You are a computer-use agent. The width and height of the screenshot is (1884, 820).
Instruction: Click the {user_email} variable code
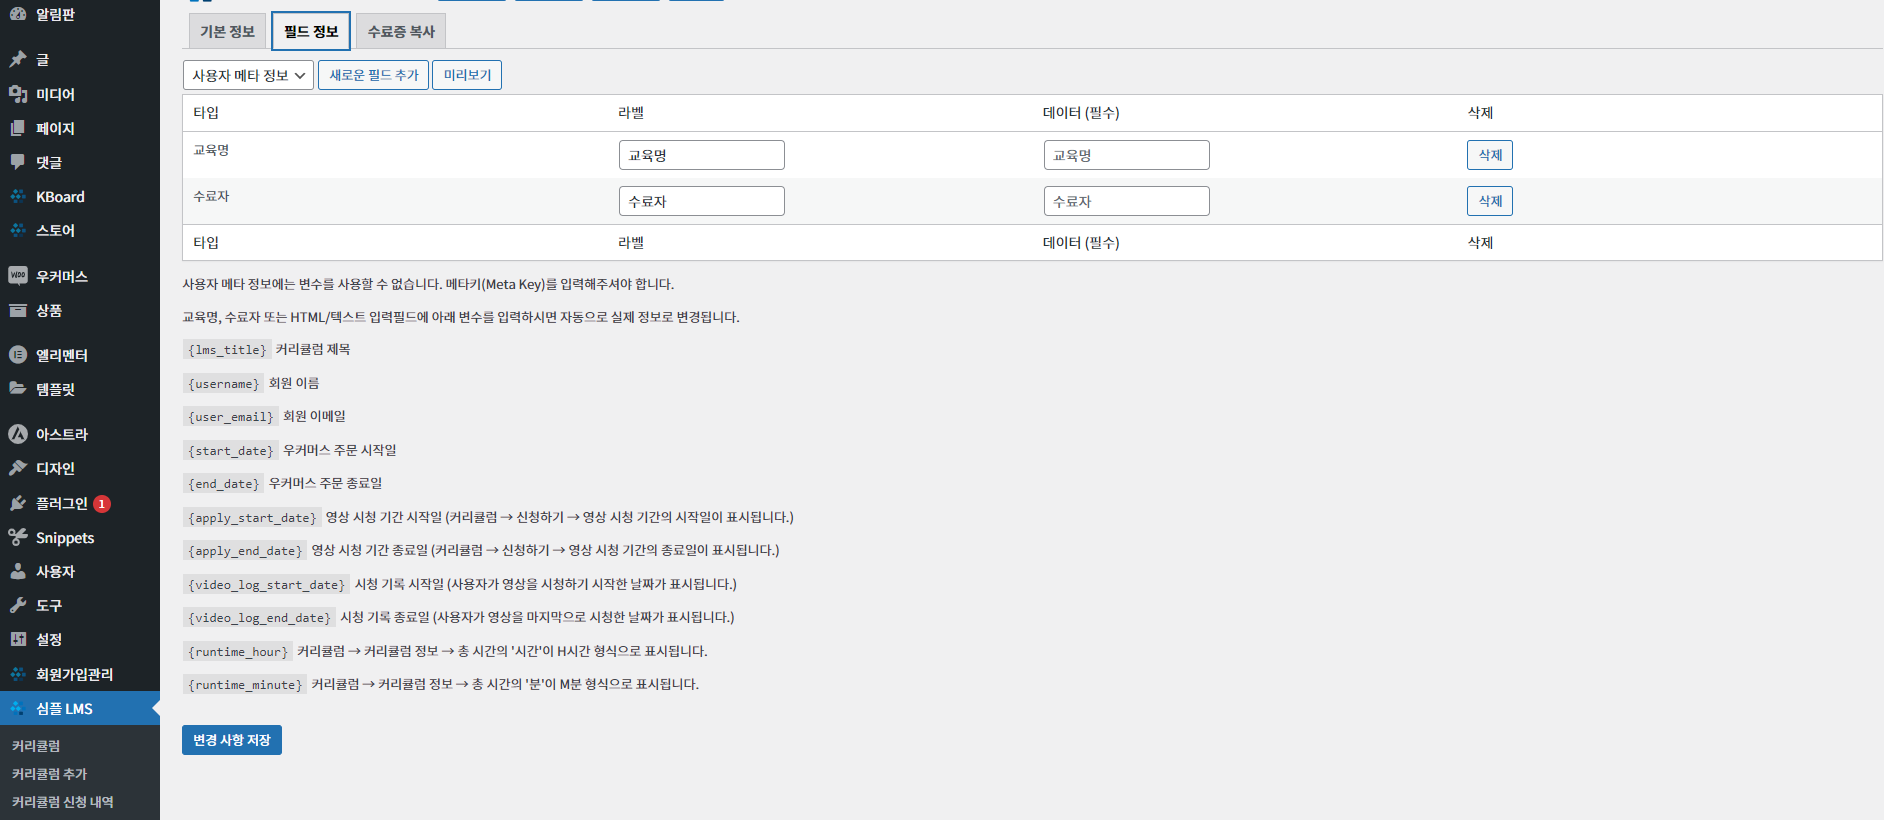pyautogui.click(x=231, y=417)
